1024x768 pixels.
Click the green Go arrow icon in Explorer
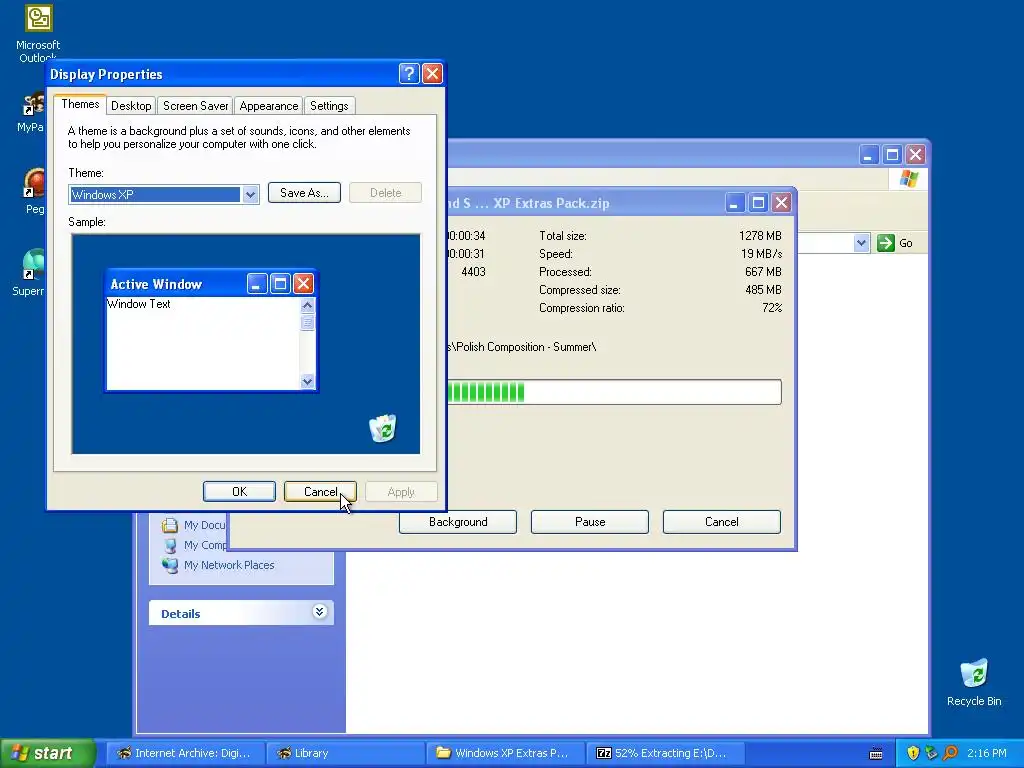pos(886,243)
